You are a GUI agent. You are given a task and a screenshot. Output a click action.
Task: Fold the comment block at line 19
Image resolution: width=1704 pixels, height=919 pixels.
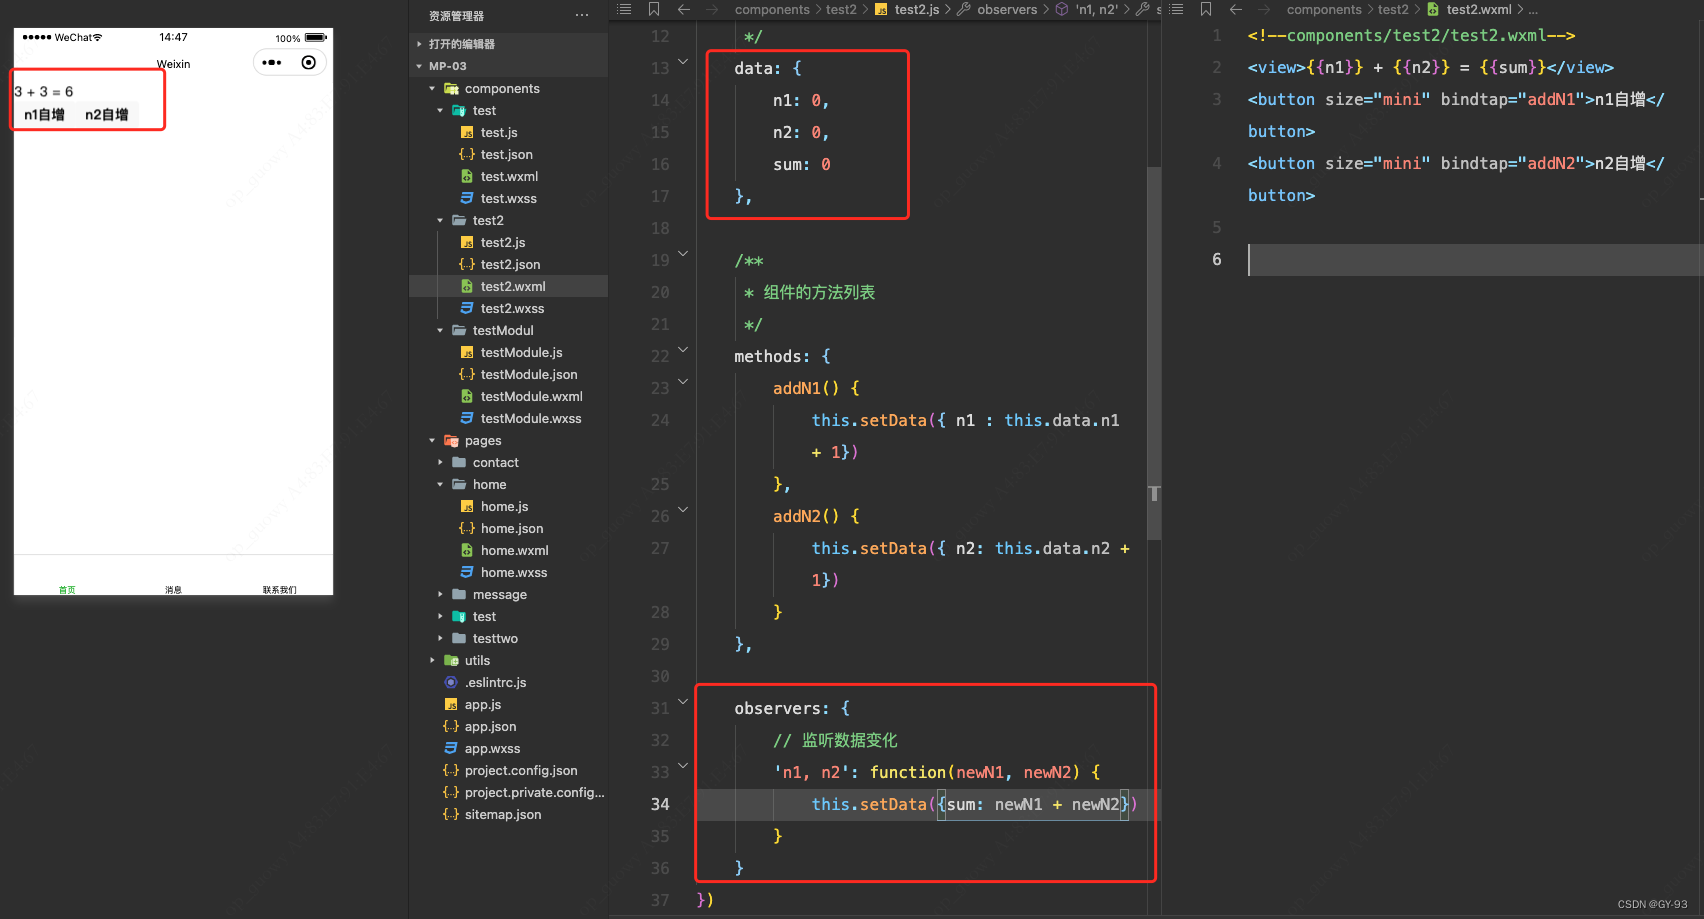(683, 254)
